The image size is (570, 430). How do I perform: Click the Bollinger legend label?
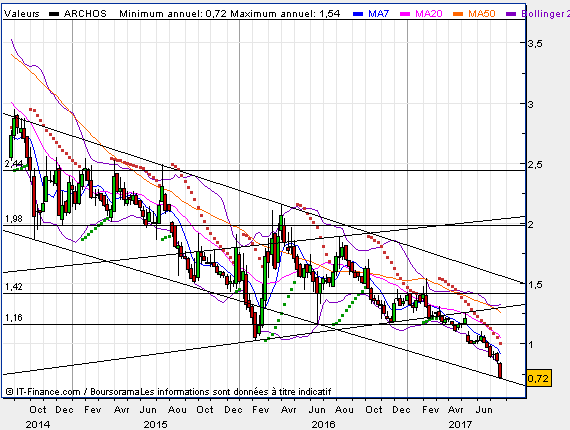click(545, 14)
